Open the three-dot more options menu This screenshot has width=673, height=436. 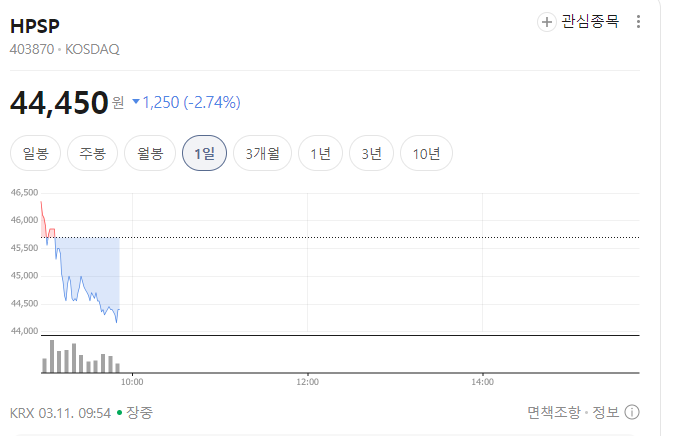tap(638, 21)
